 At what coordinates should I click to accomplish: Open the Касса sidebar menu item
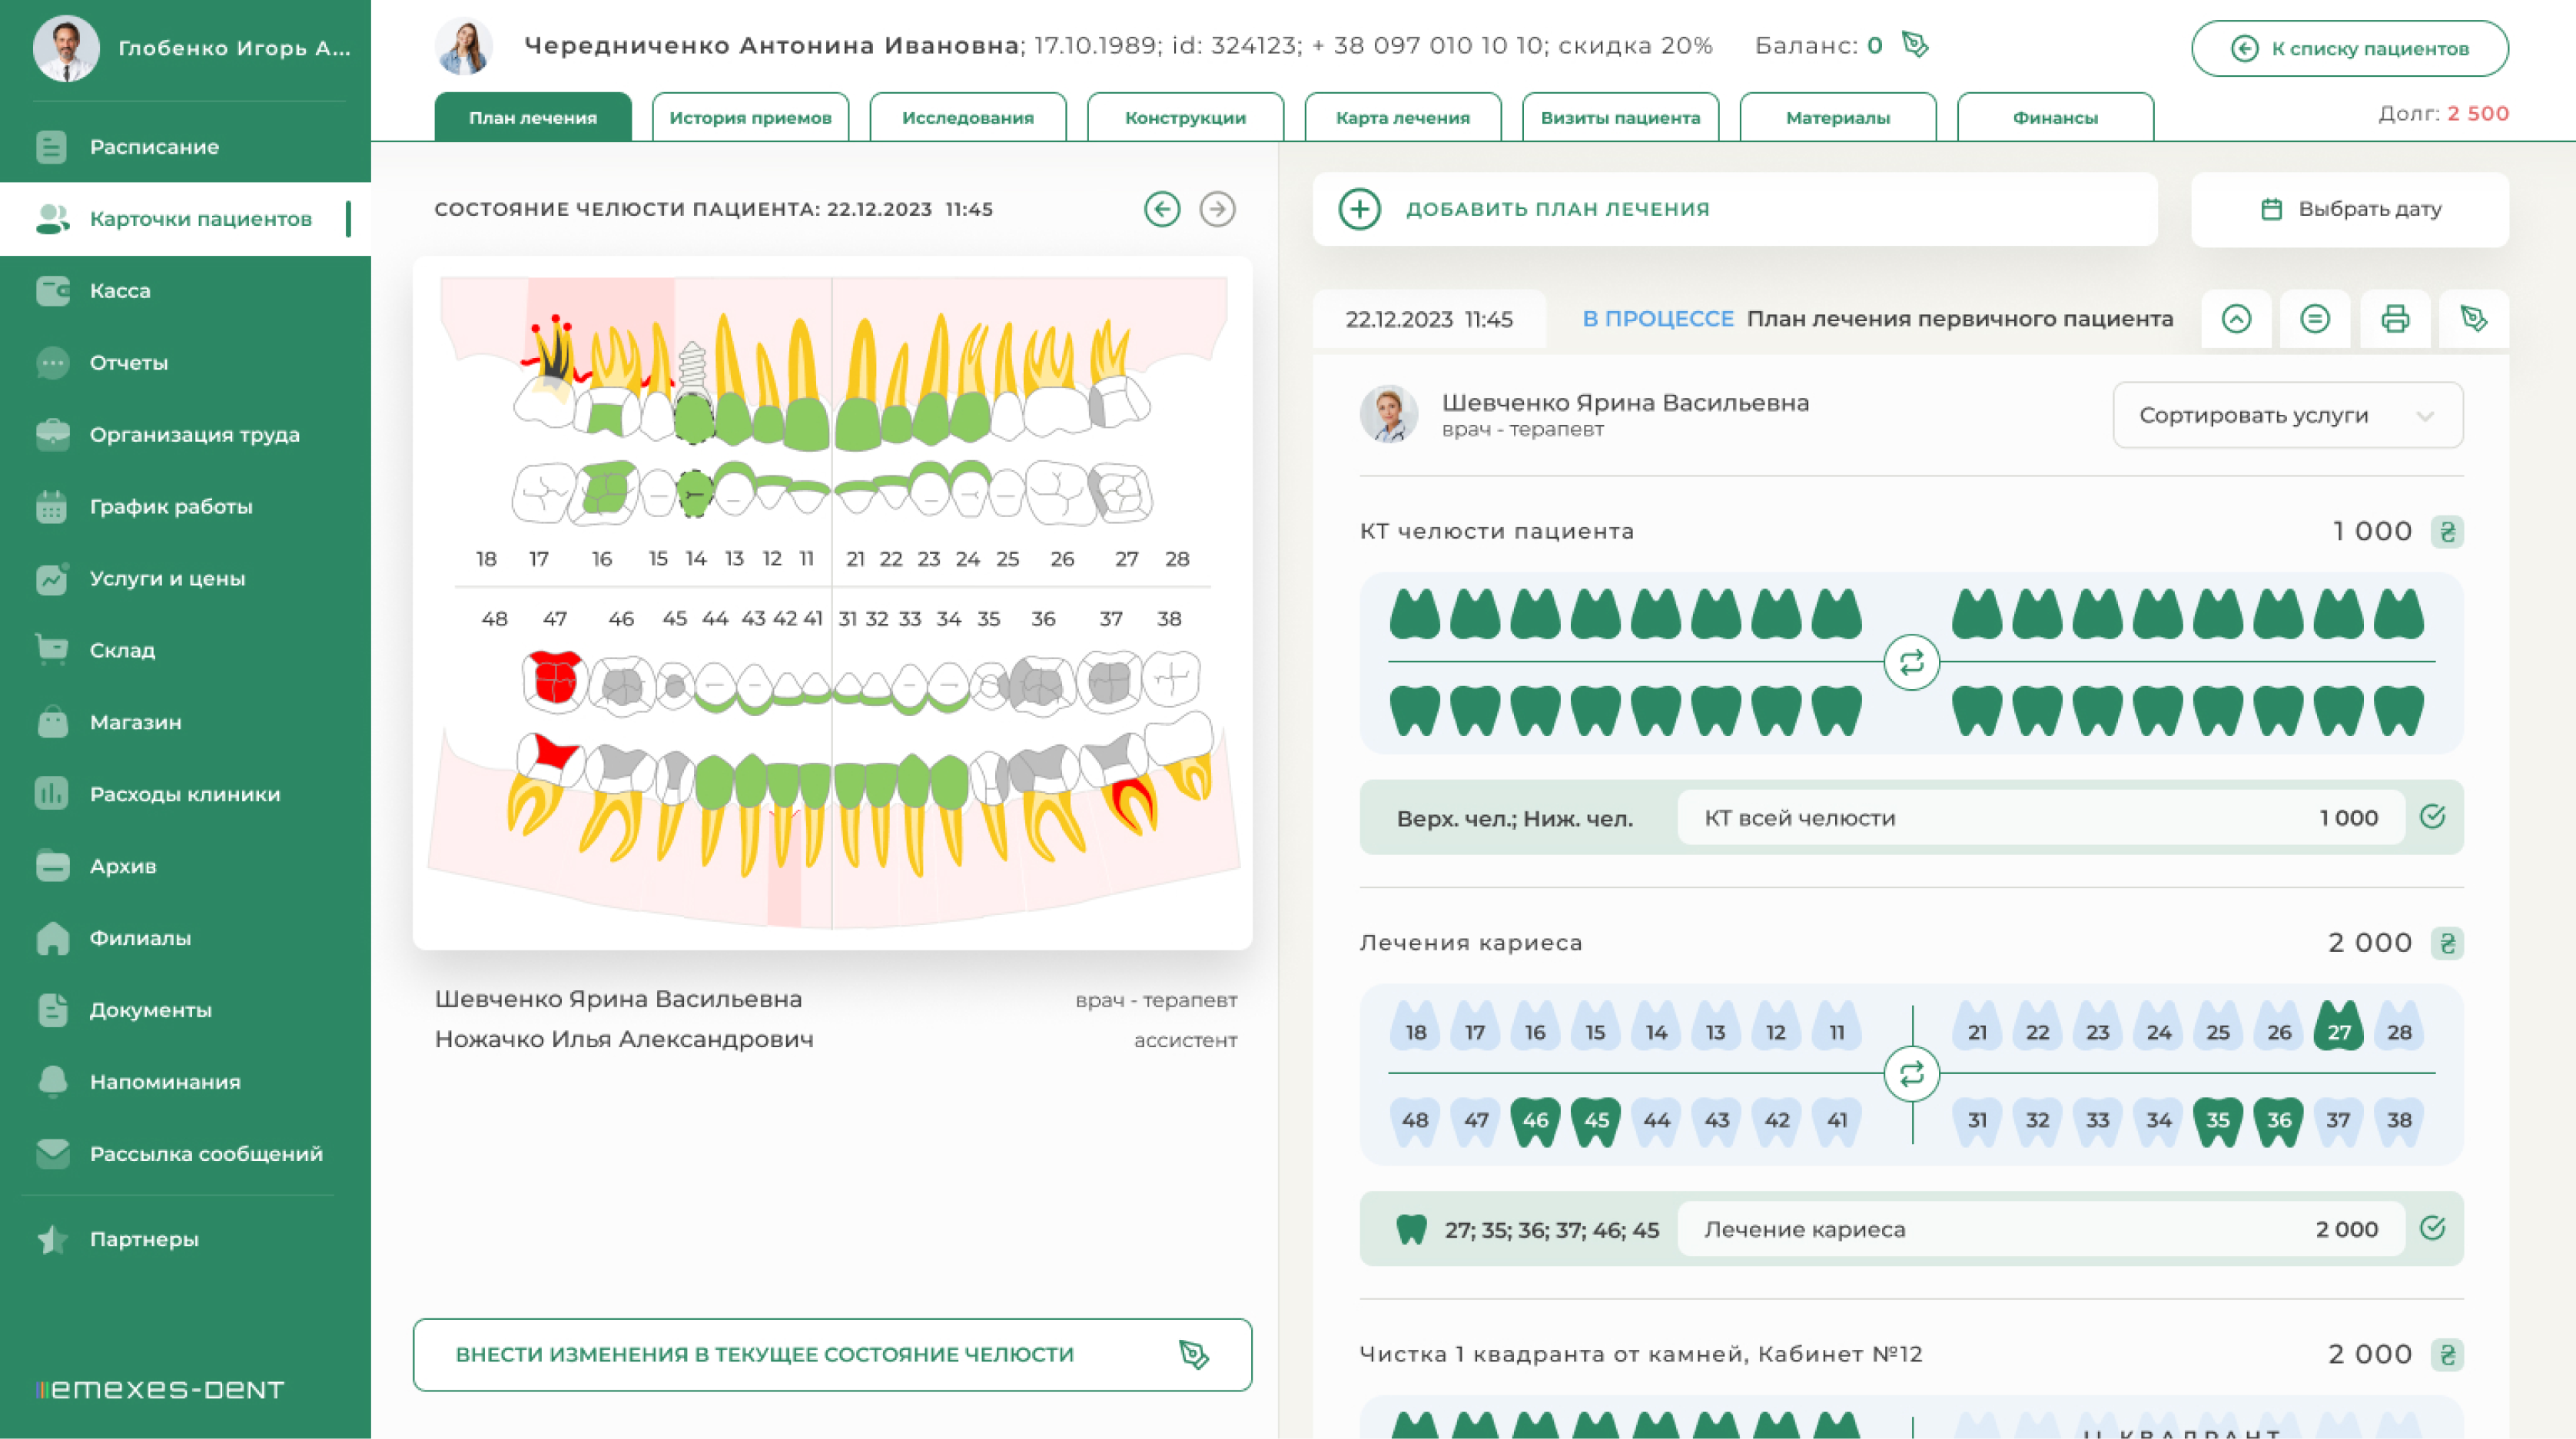click(x=120, y=291)
